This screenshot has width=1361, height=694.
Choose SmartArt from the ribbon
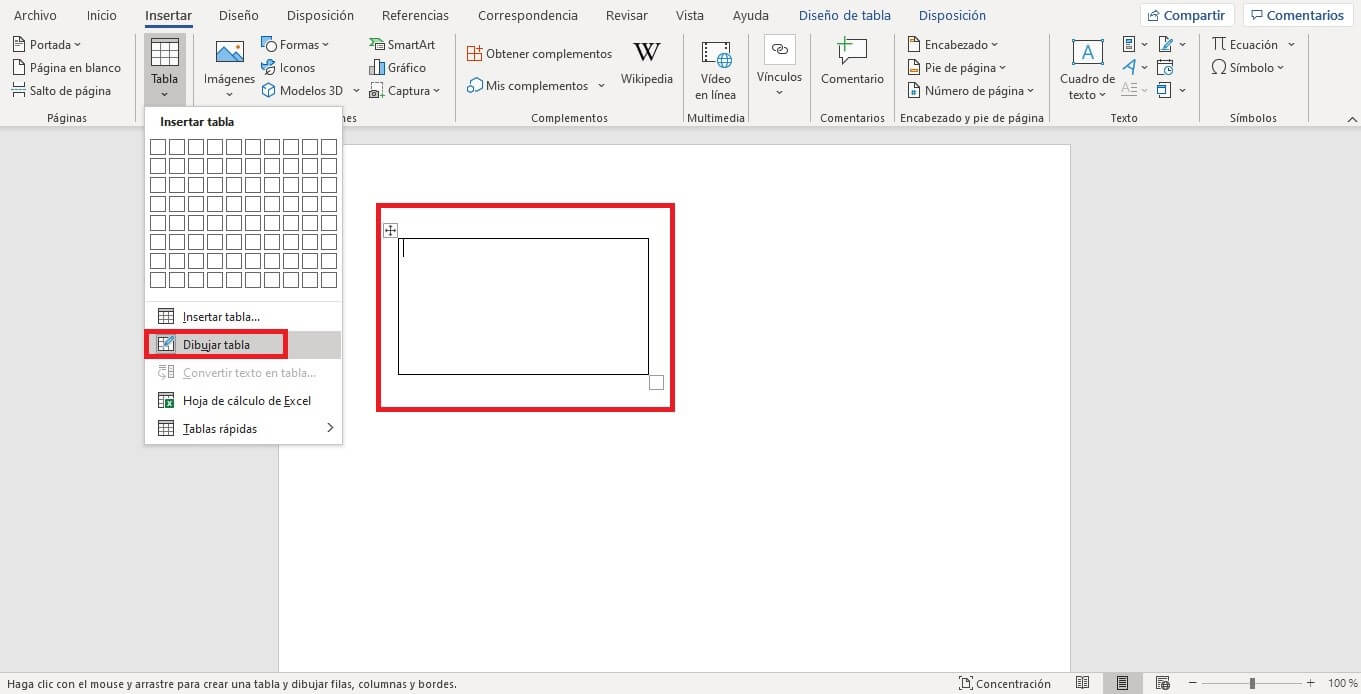(x=402, y=45)
